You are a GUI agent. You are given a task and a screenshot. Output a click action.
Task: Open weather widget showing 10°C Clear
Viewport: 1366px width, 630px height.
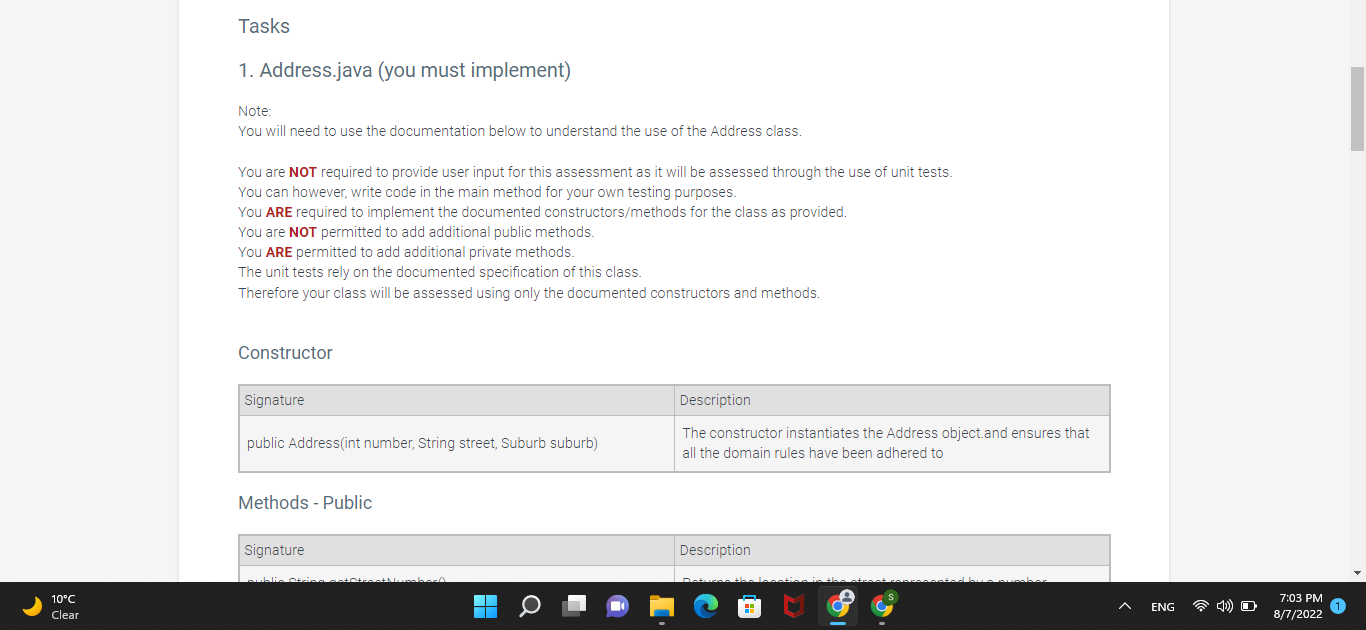coord(50,606)
